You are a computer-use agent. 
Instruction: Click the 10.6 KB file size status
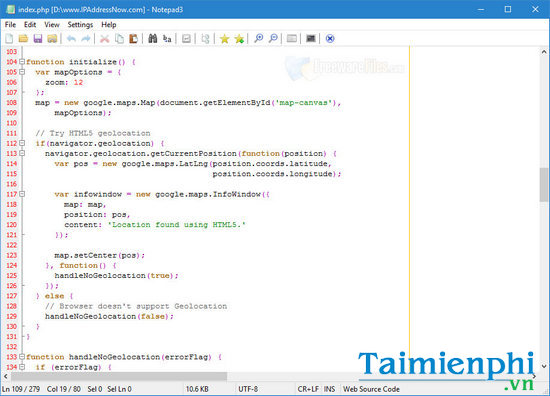pos(197,389)
